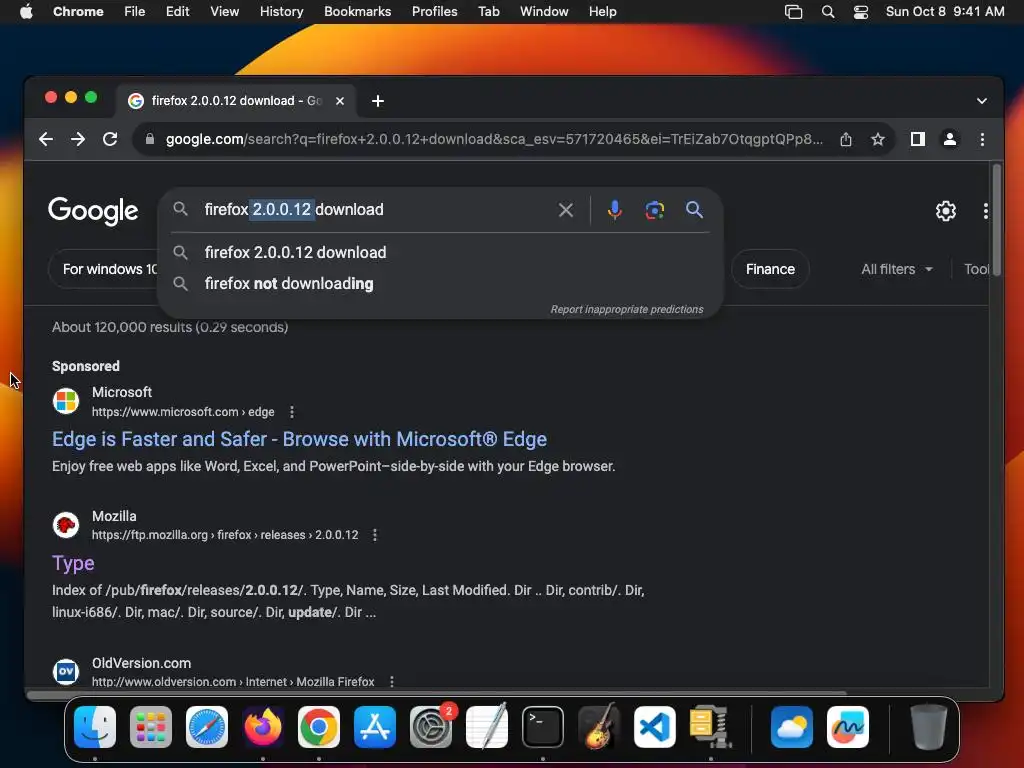The height and width of the screenshot is (768, 1024).
Task: Click the address bar URL
Action: click(494, 139)
